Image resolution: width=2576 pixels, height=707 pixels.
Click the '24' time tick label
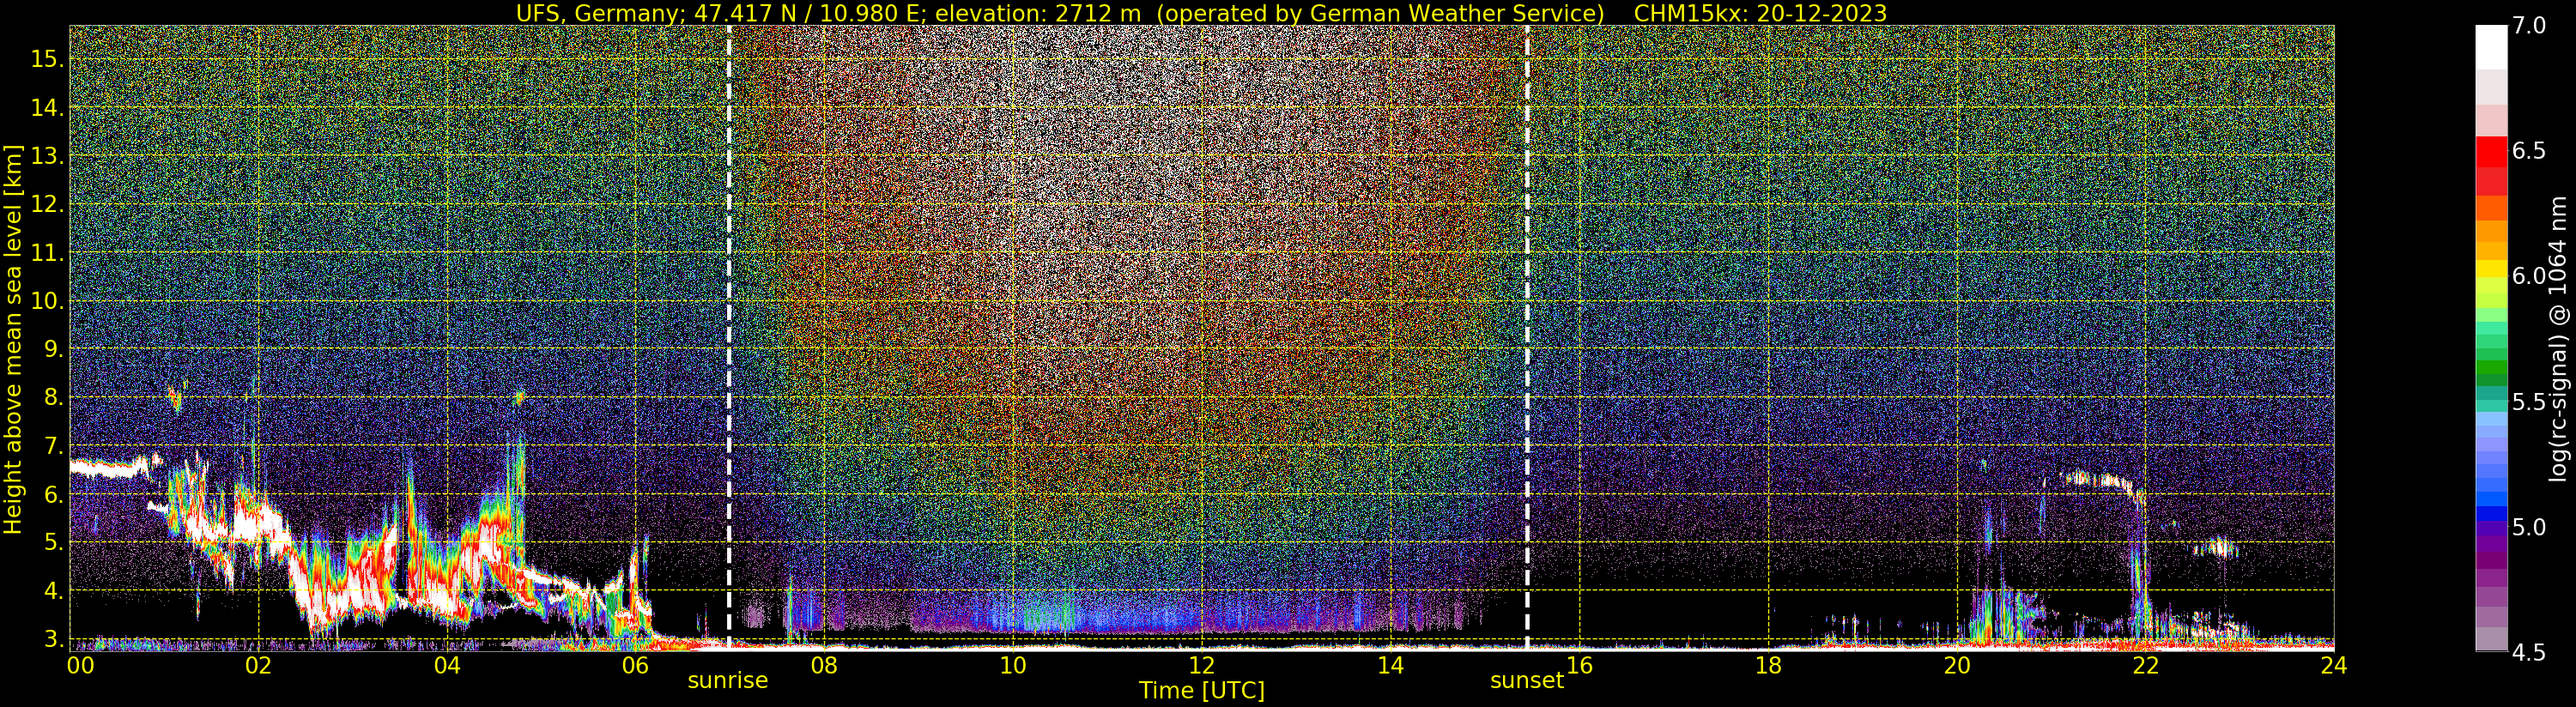(2333, 665)
